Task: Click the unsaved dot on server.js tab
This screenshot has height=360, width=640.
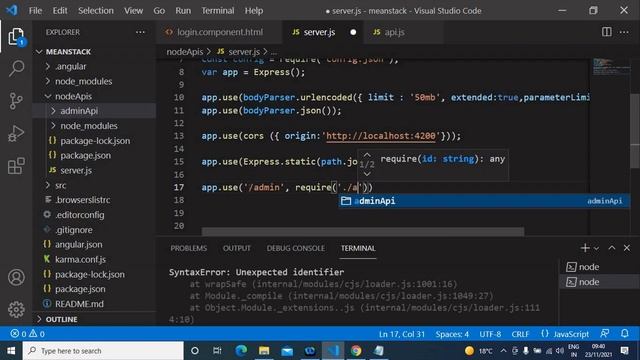Action: (x=353, y=32)
